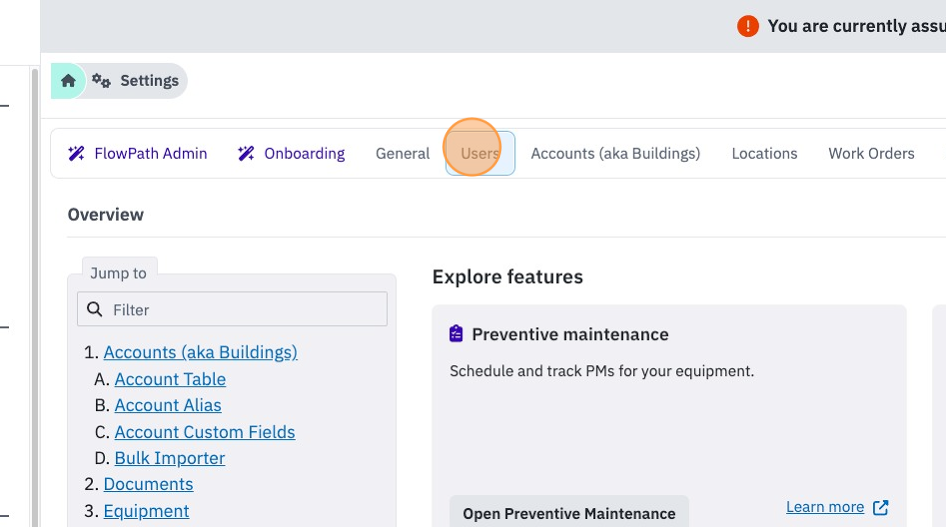Click the magic wand icon beside Onboarding
The image size is (946, 527).
click(x=246, y=154)
